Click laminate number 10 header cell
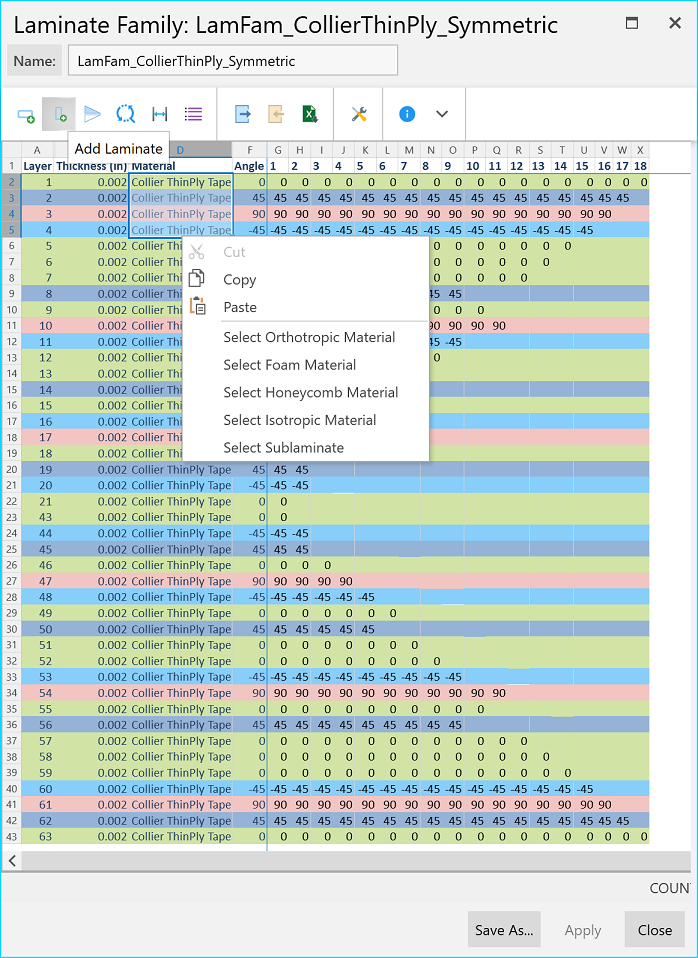 [472, 166]
